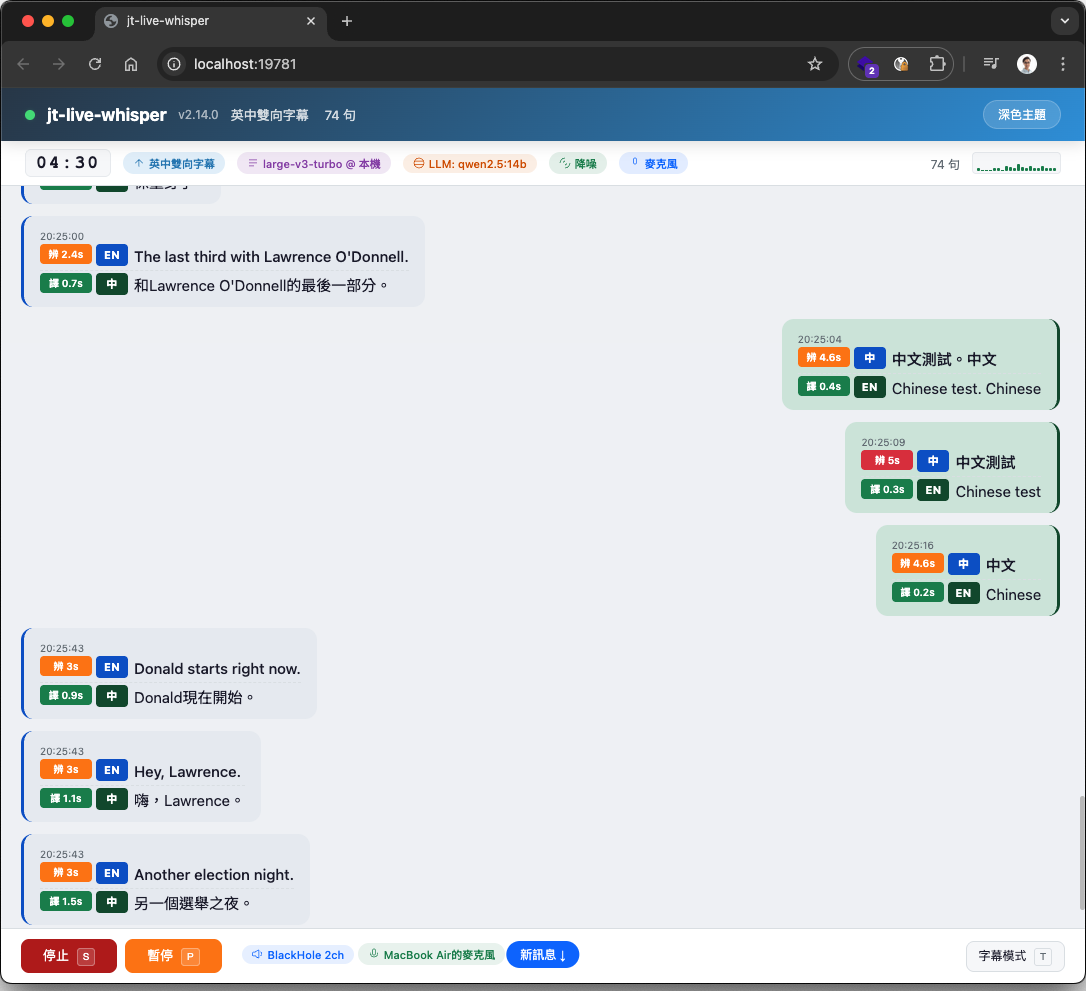Click the red 辨 5s badge
This screenshot has height=991, width=1086.
[x=887, y=461]
